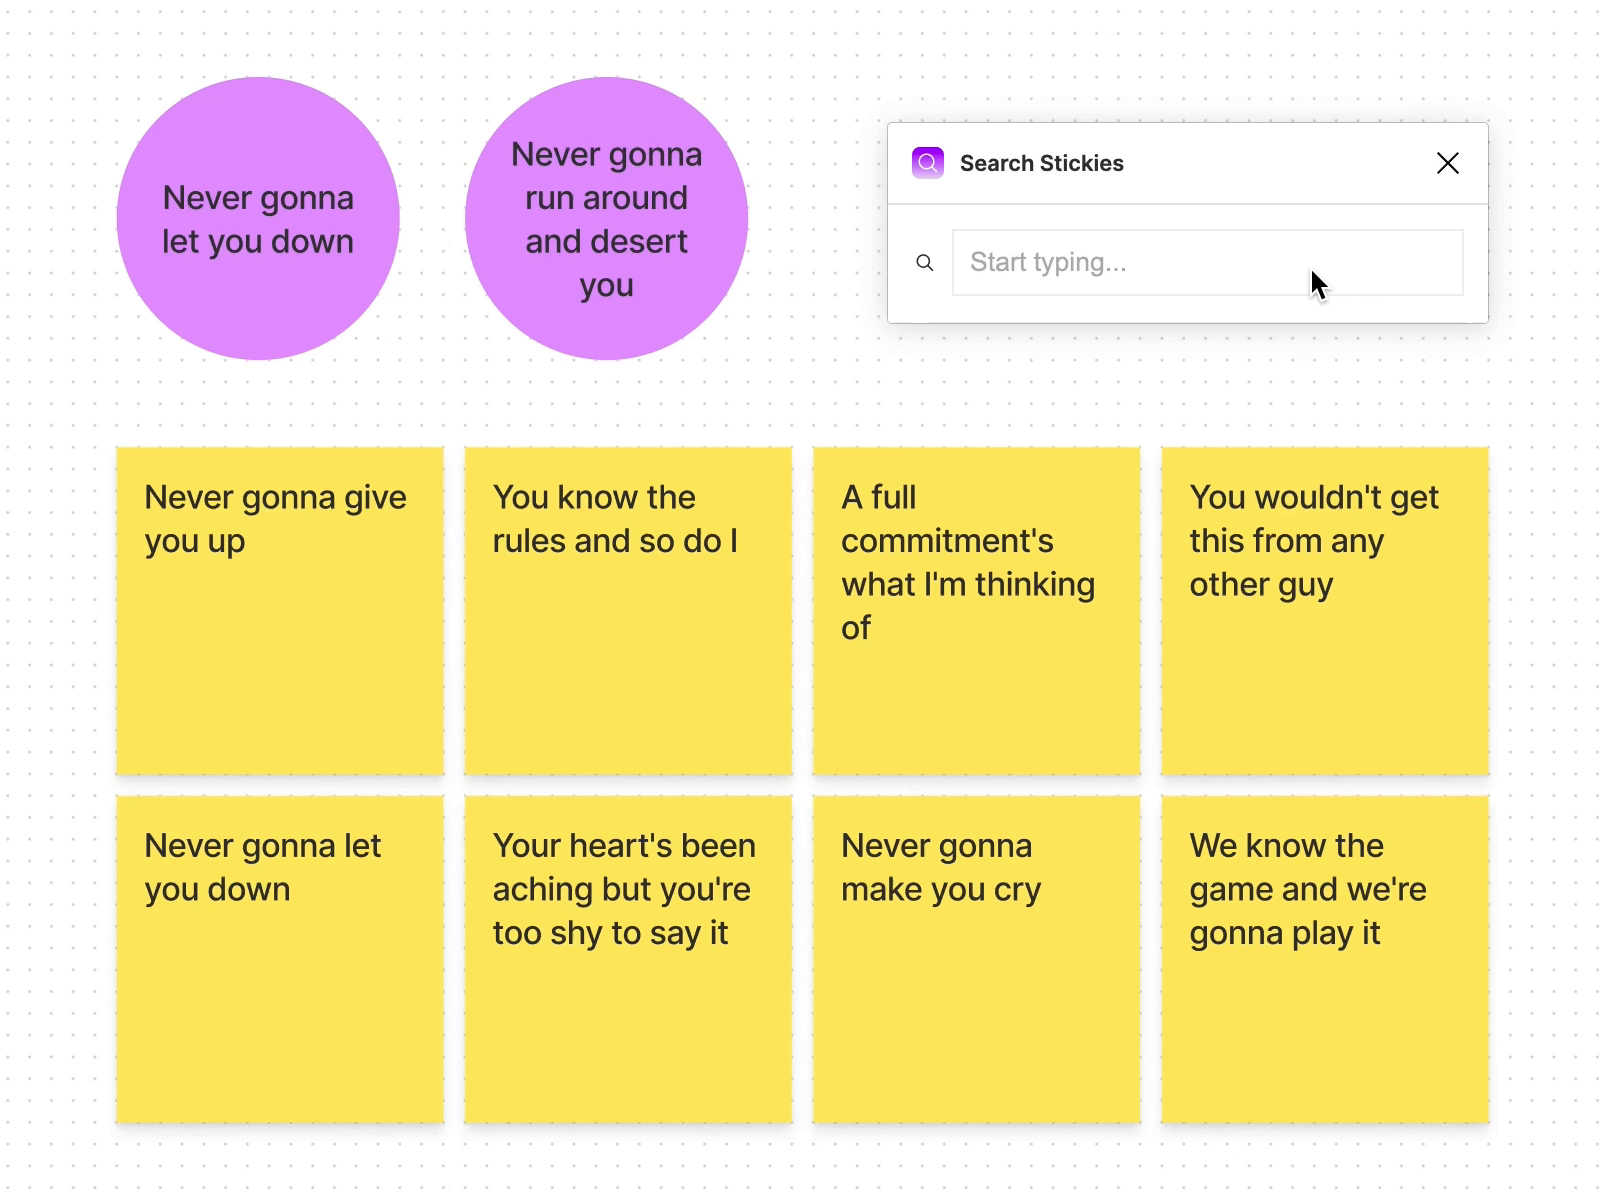Click the text 'rules and so do I'
The height and width of the screenshot is (1200, 1600).
tap(615, 541)
